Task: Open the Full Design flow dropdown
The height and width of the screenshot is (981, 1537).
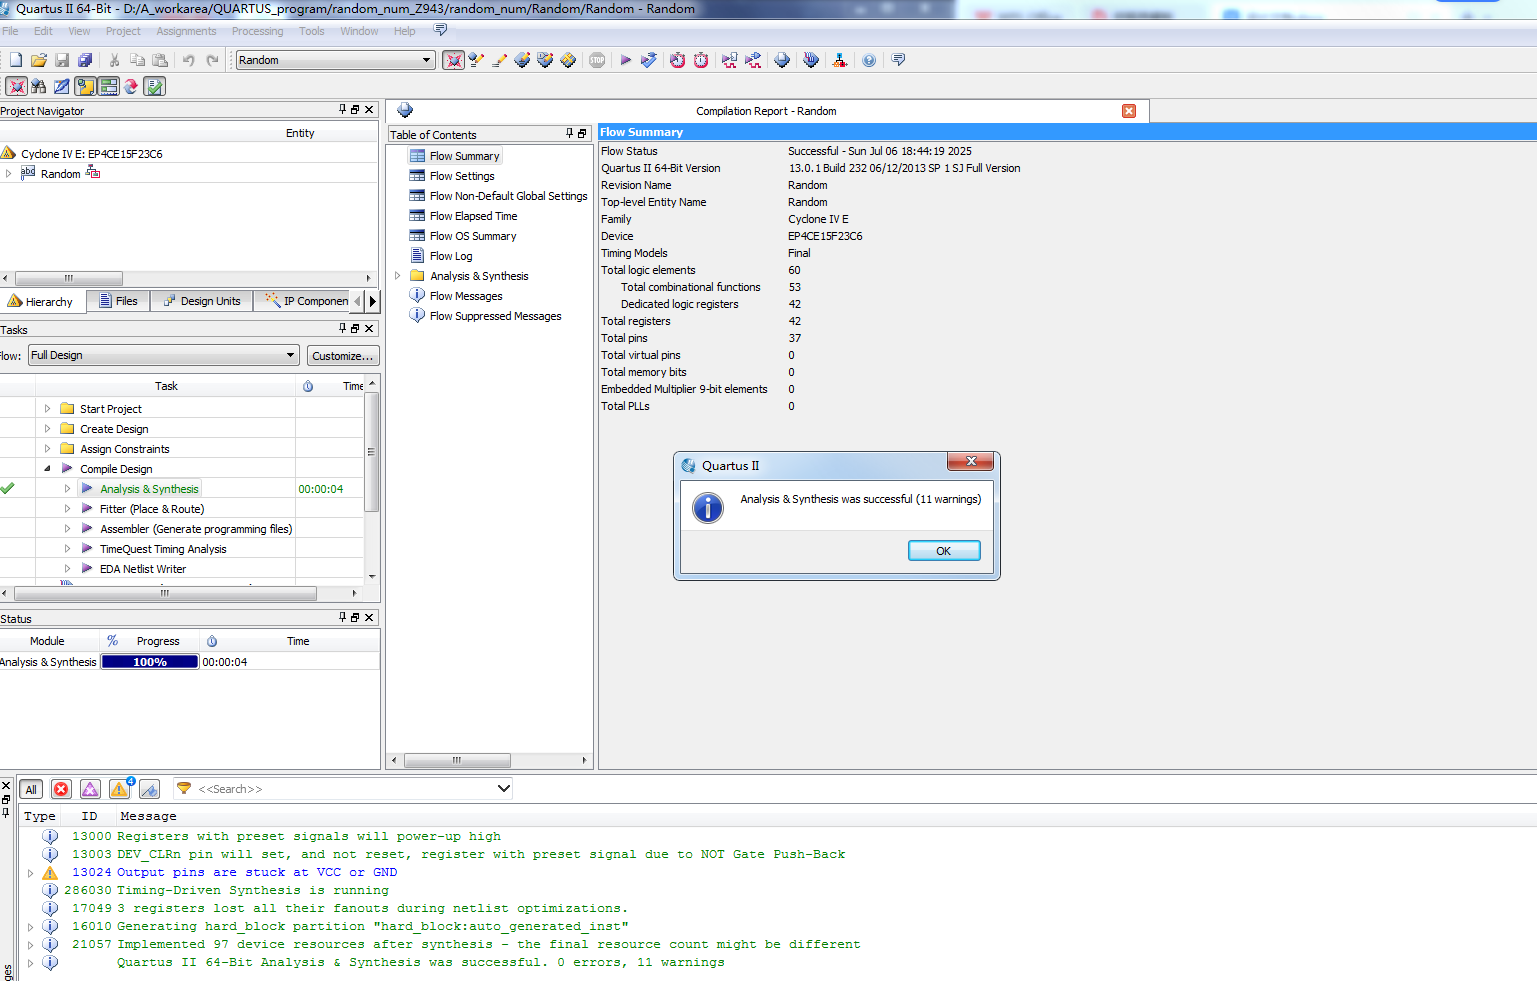Action: 291,355
